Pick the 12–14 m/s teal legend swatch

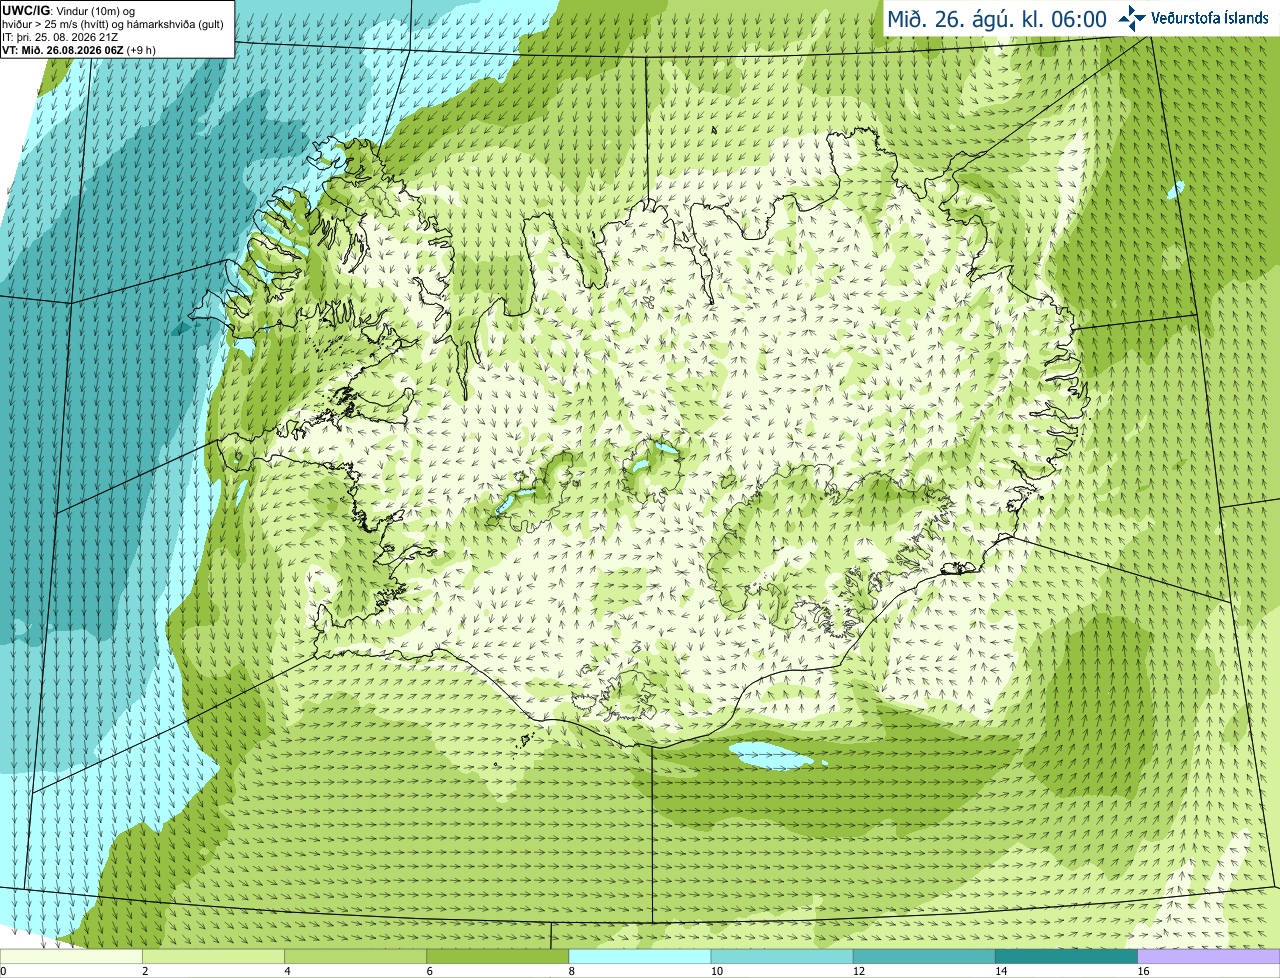pos(924,957)
